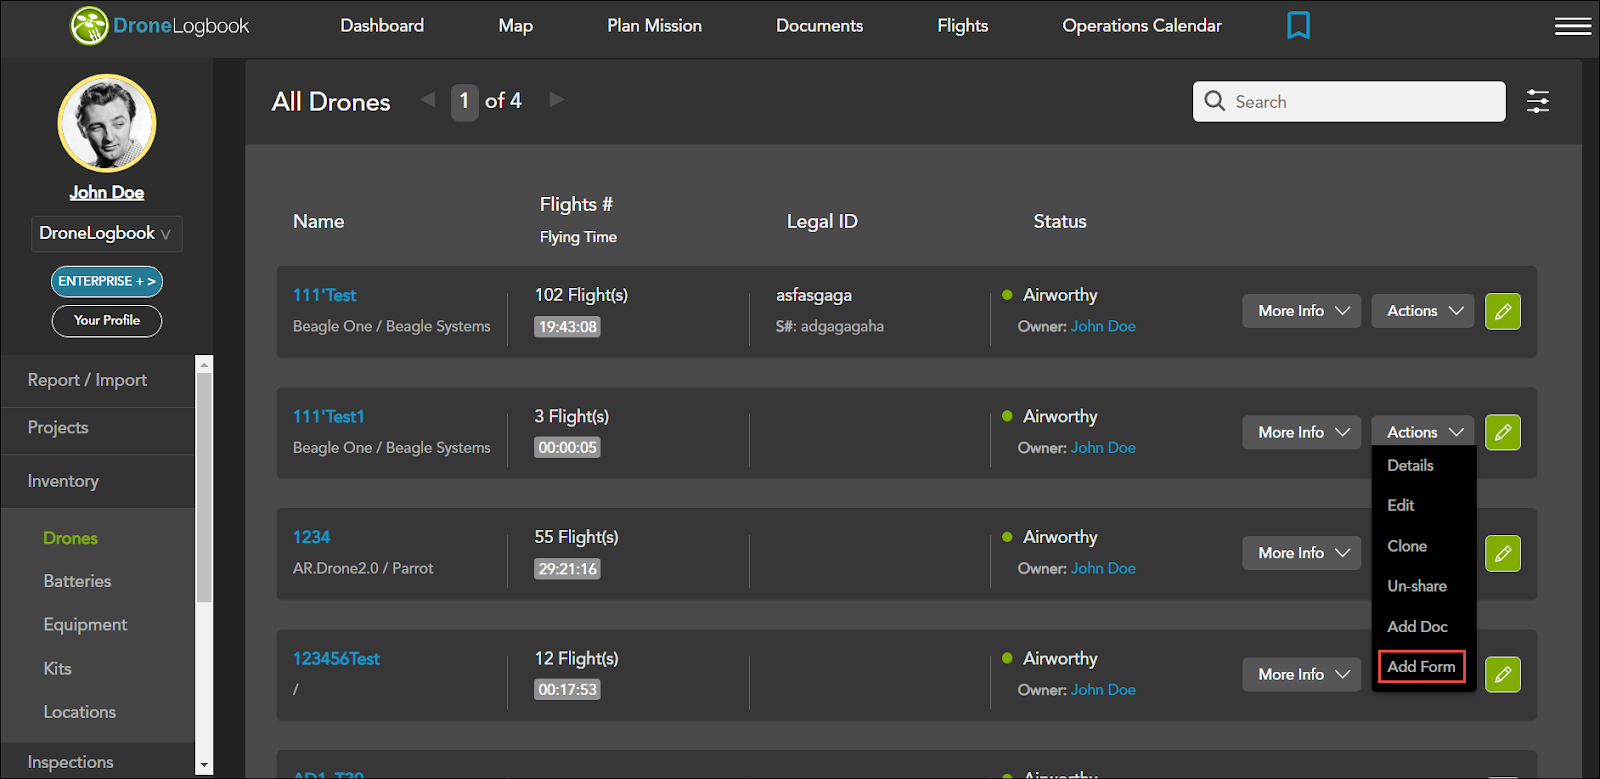Viewport: 1600px width, 779px height.
Task: Click John Doe profile avatar
Action: [107, 123]
